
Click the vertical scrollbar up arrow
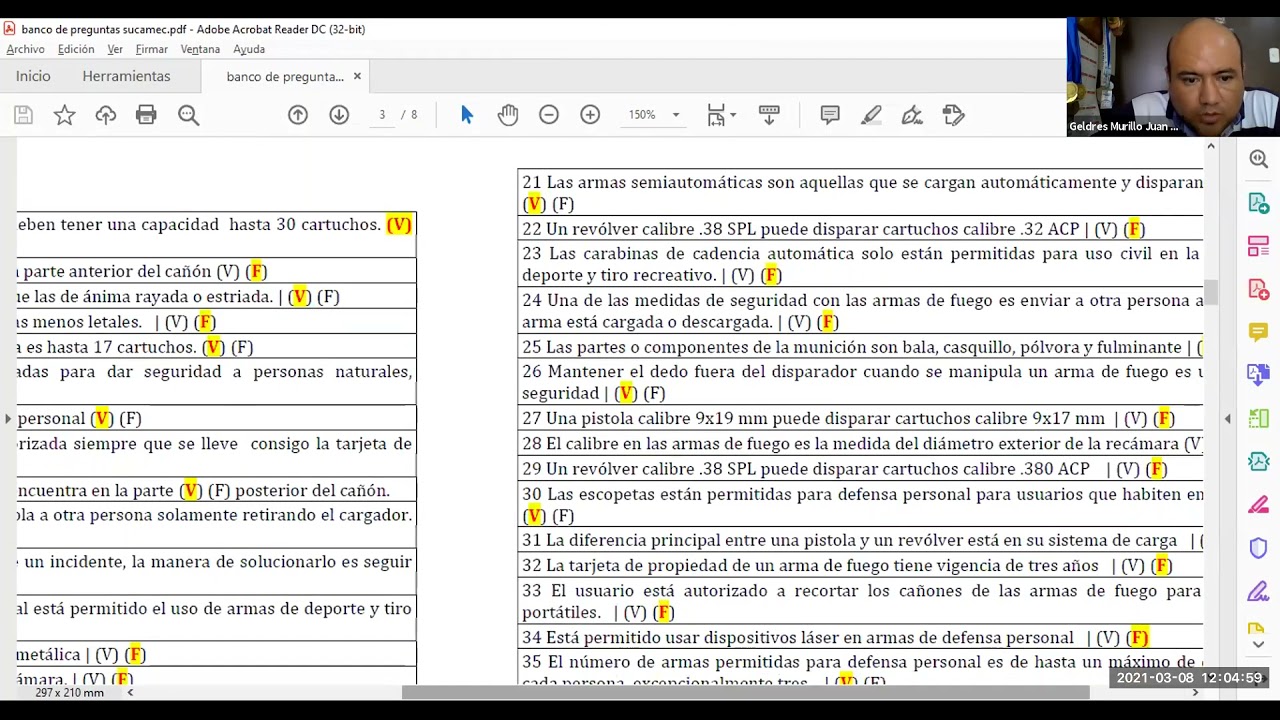coord(1210,147)
